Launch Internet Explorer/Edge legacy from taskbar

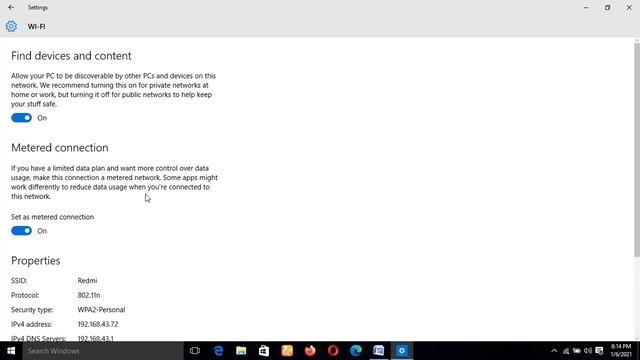click(x=218, y=351)
